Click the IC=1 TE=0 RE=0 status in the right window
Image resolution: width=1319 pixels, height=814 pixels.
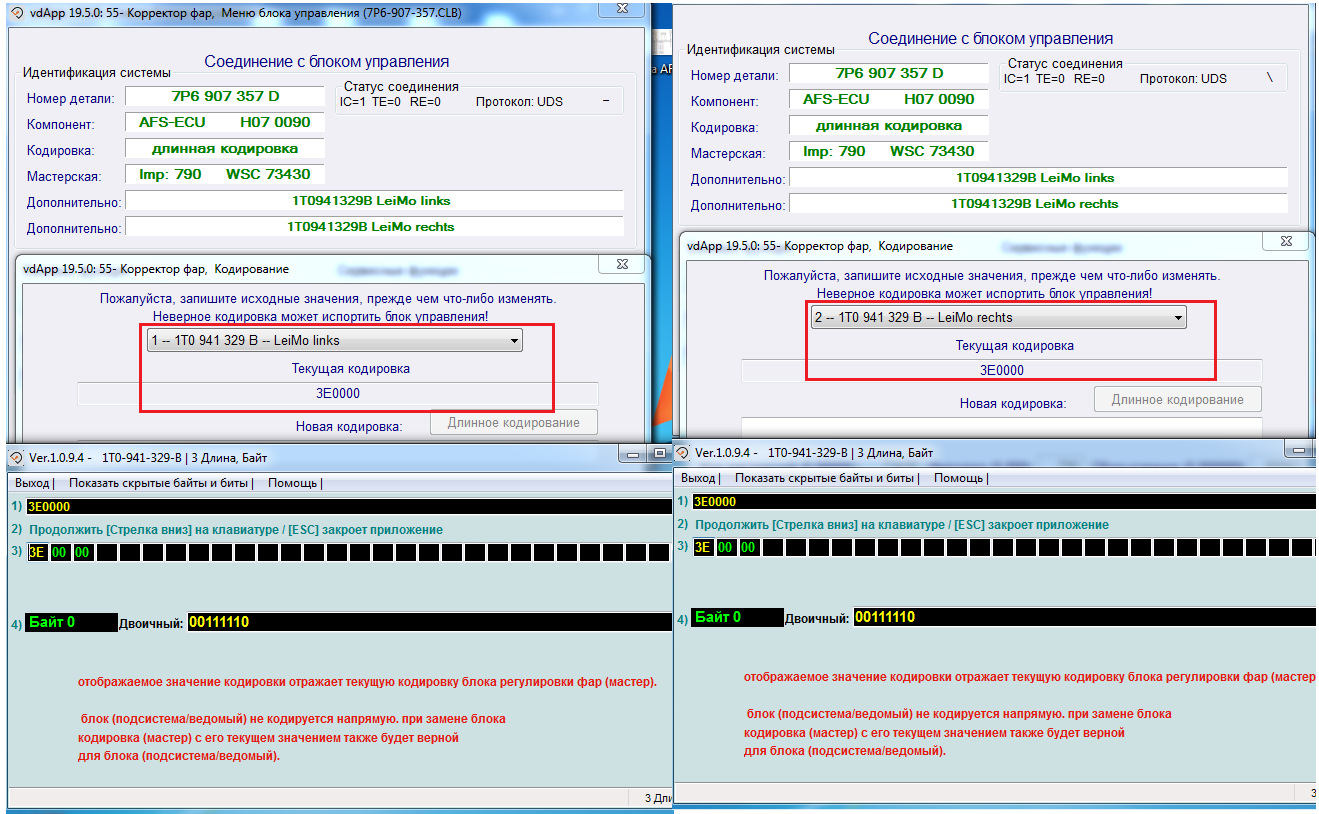(x=1054, y=78)
